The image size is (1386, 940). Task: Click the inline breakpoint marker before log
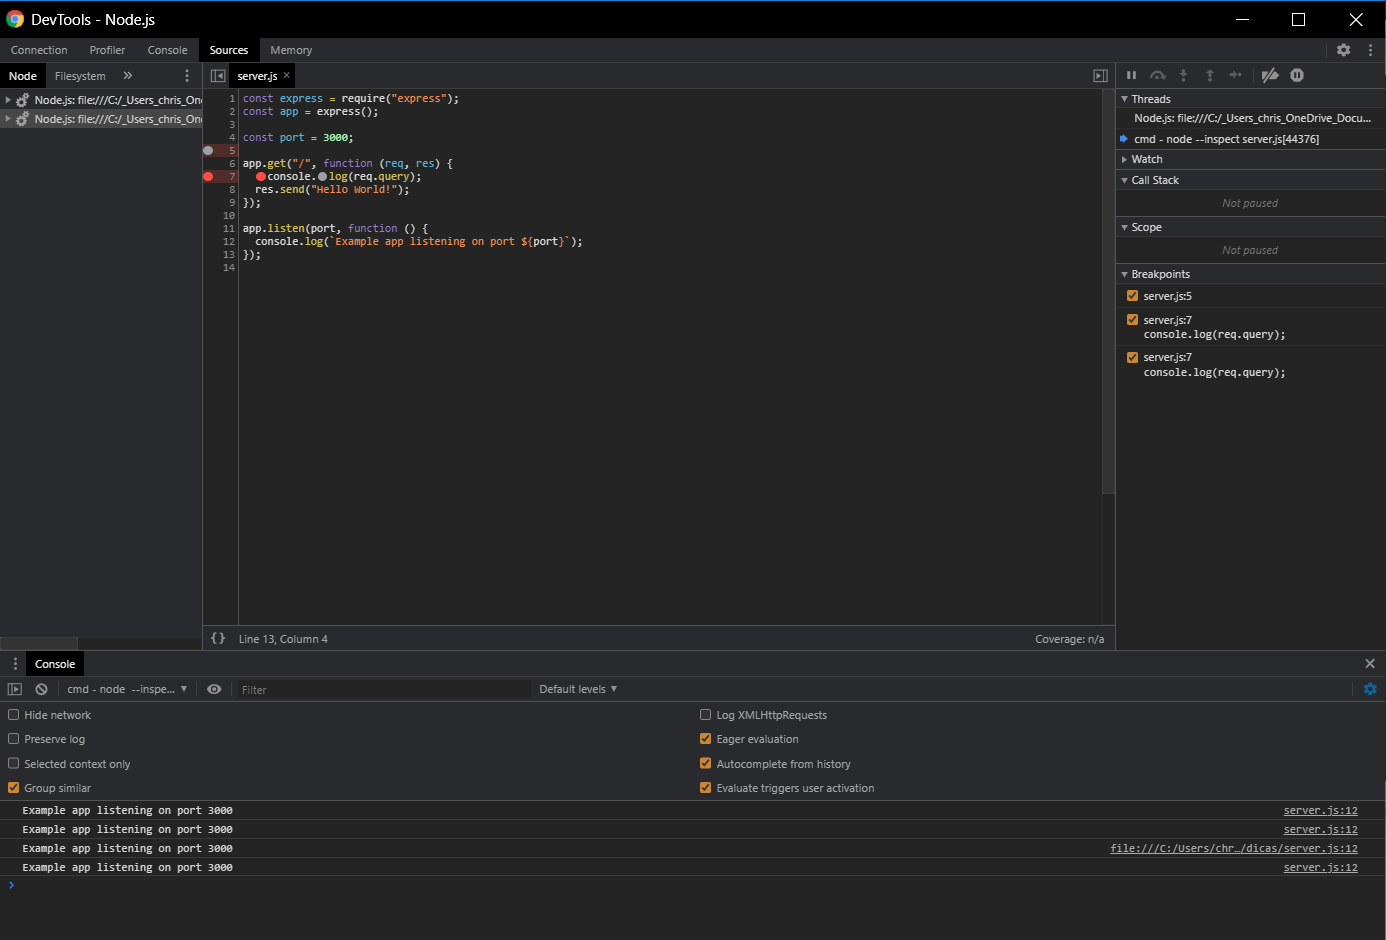point(322,177)
